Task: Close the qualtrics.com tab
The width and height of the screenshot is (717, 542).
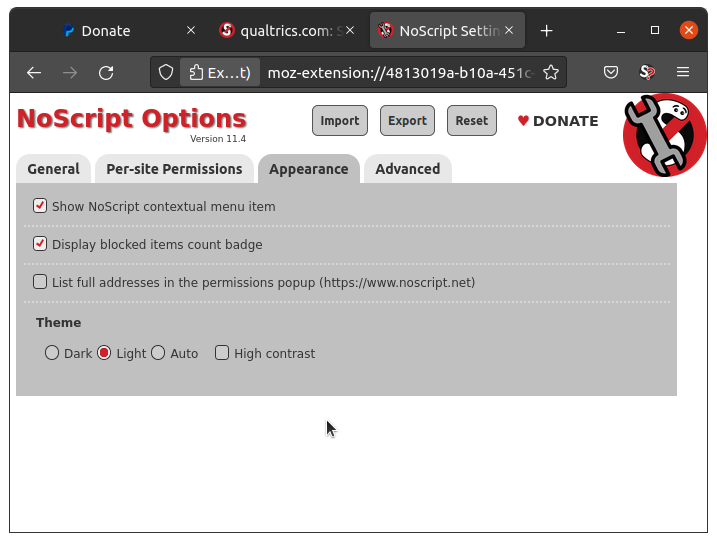Action: (x=350, y=30)
